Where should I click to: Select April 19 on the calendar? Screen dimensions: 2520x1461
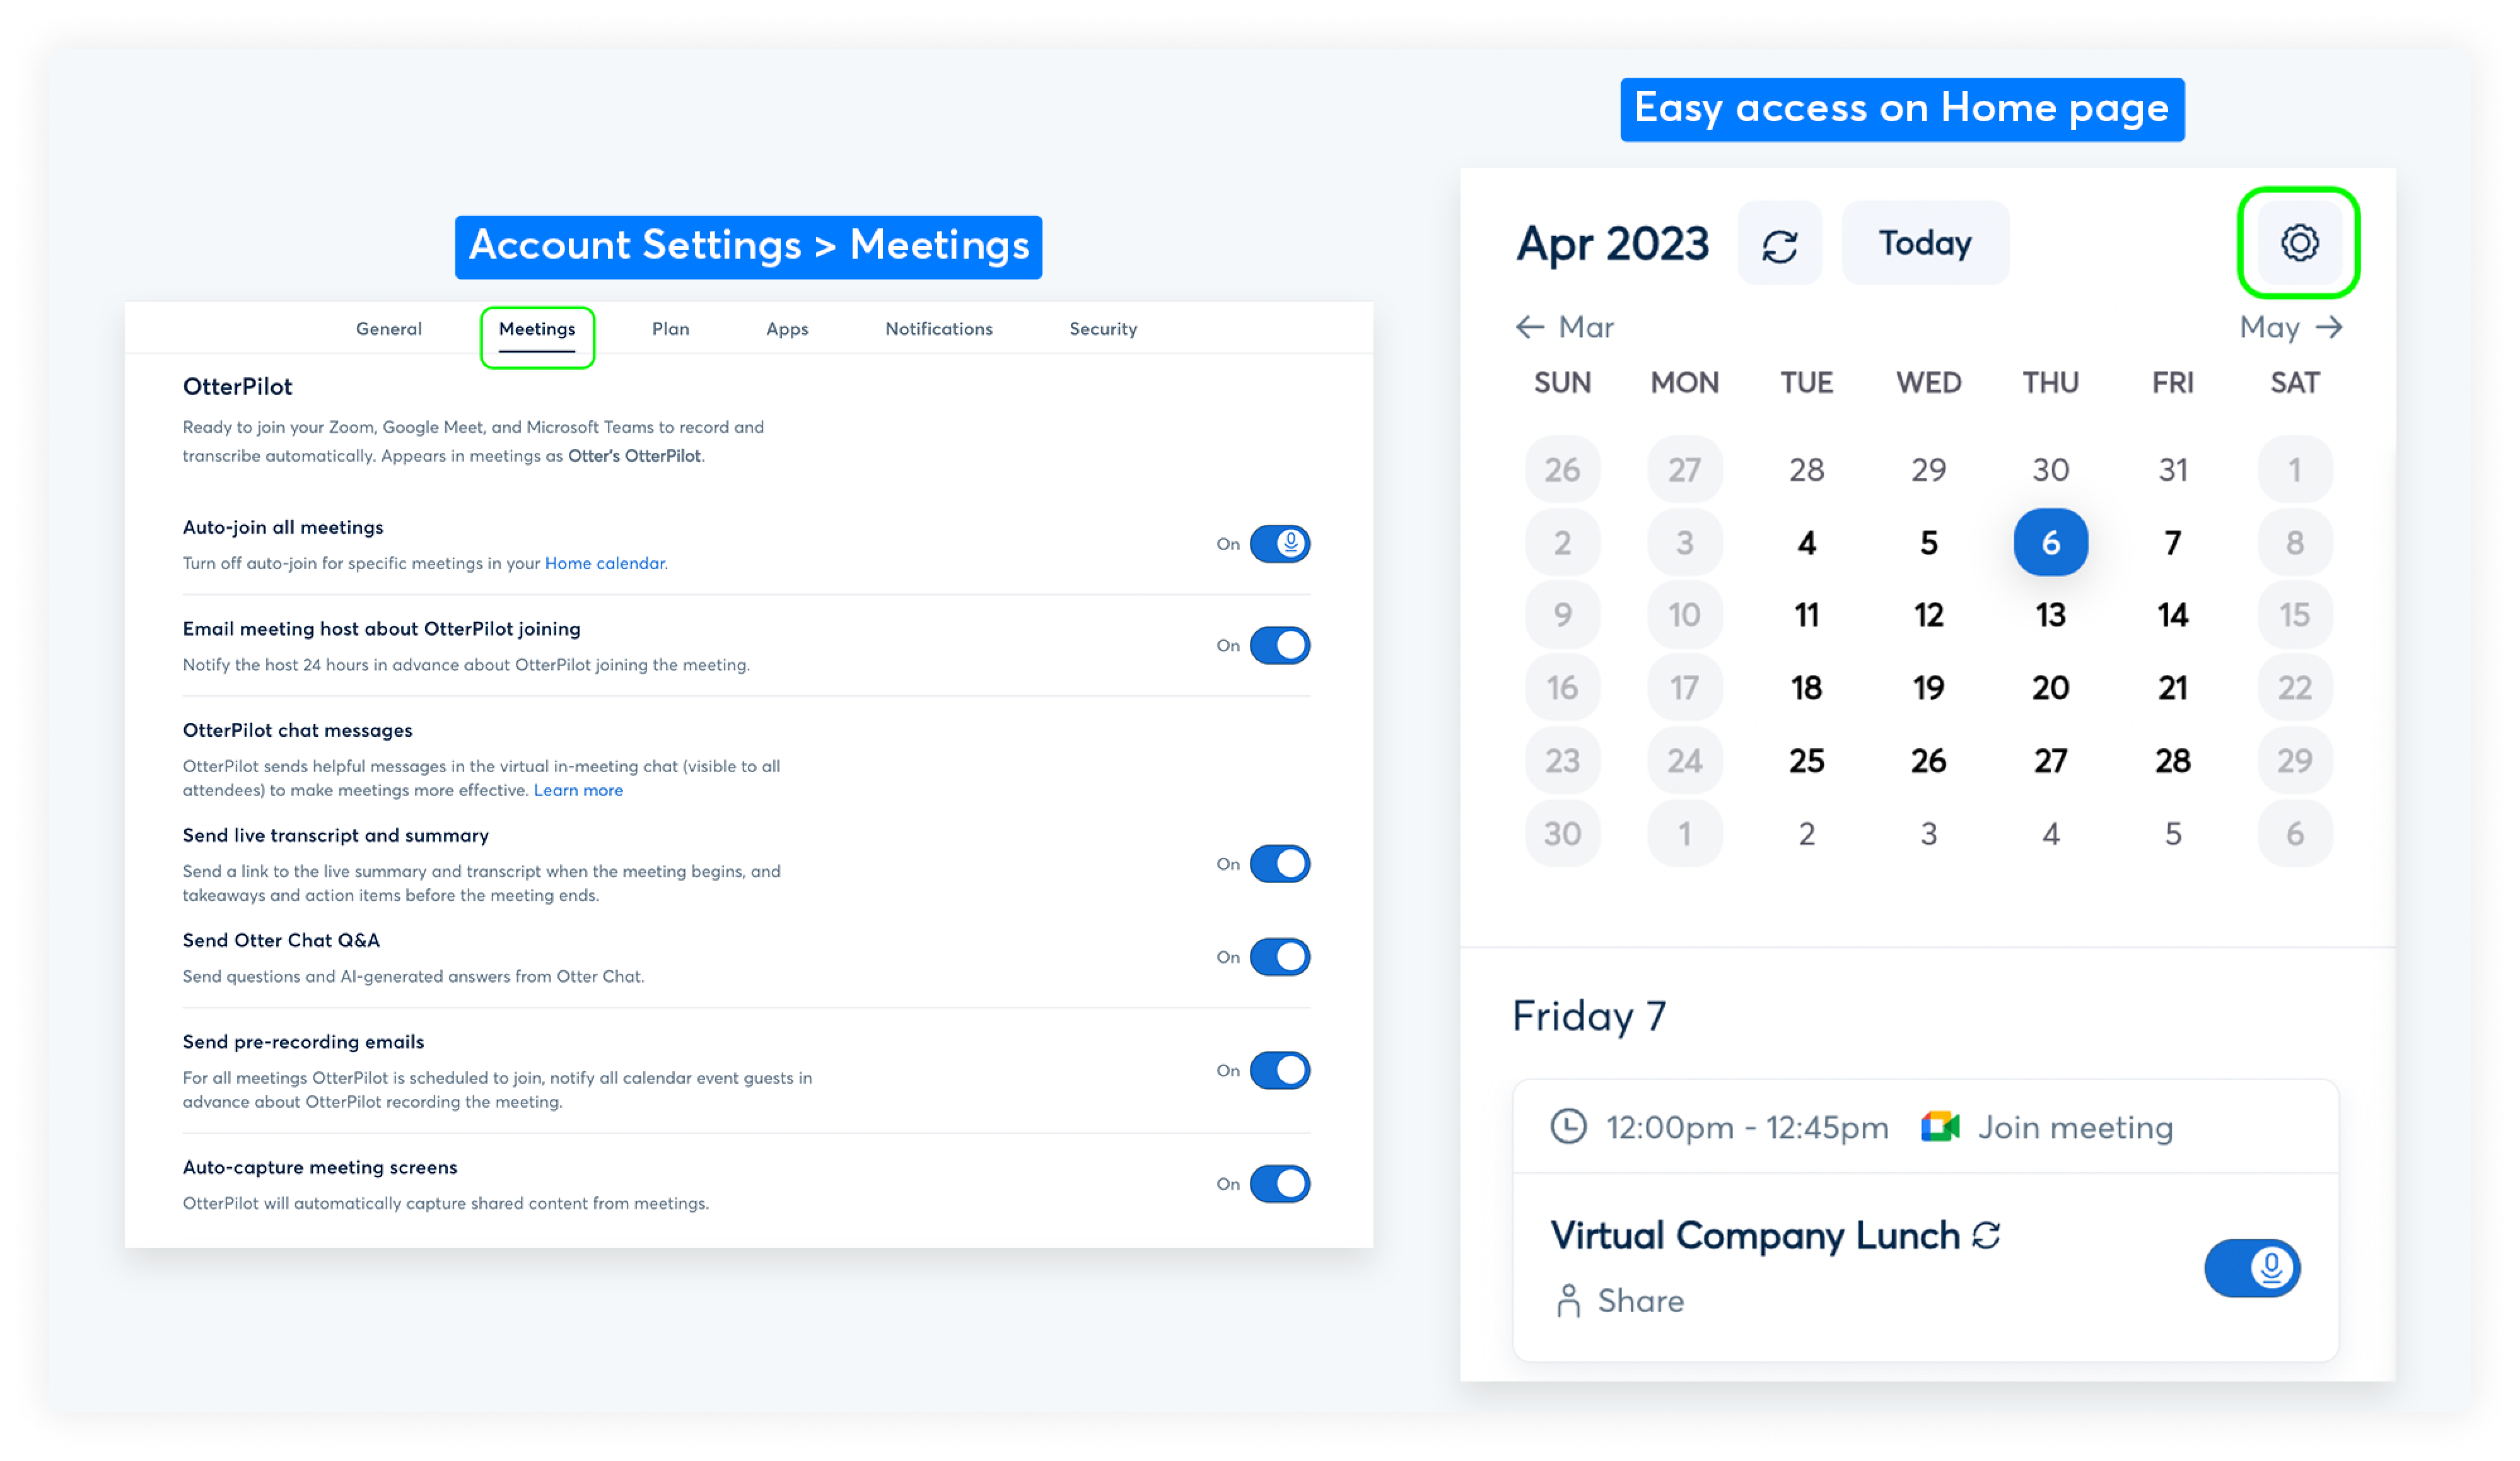(1928, 688)
